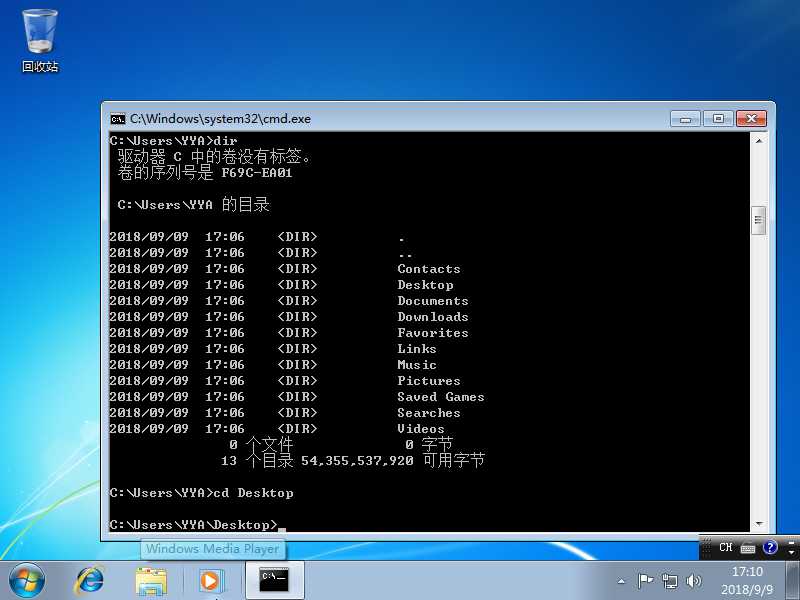Screen dimensions: 800x600
Task: Open language bar help question mark
Action: (x=770, y=547)
